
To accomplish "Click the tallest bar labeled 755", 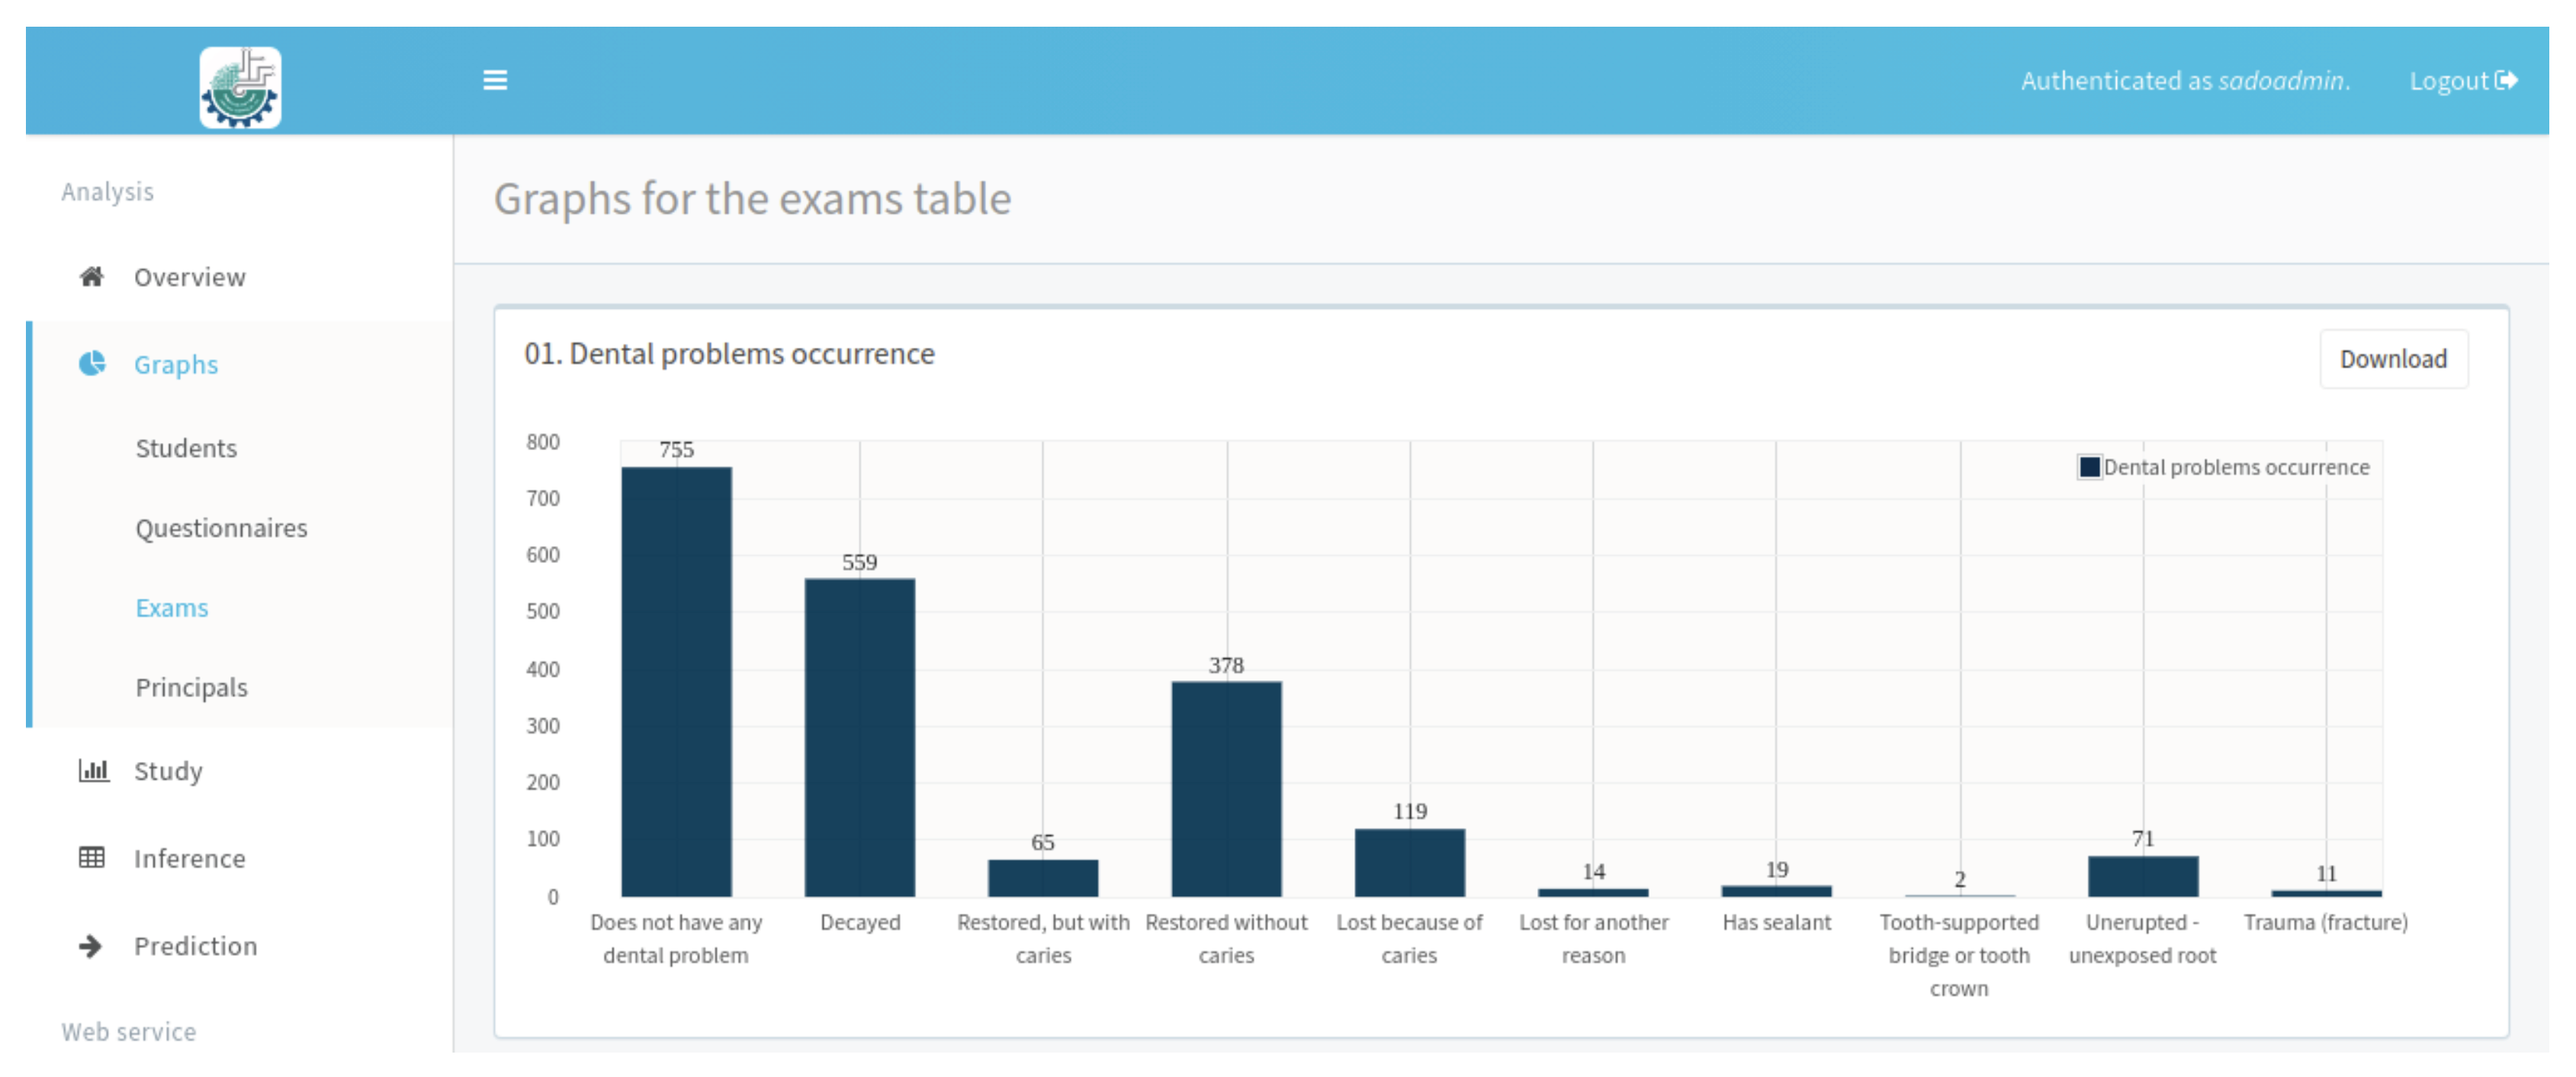I will tap(676, 682).
